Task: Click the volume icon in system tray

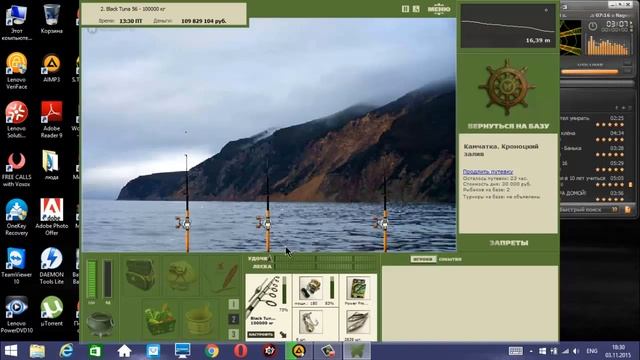Action: pos(576,351)
